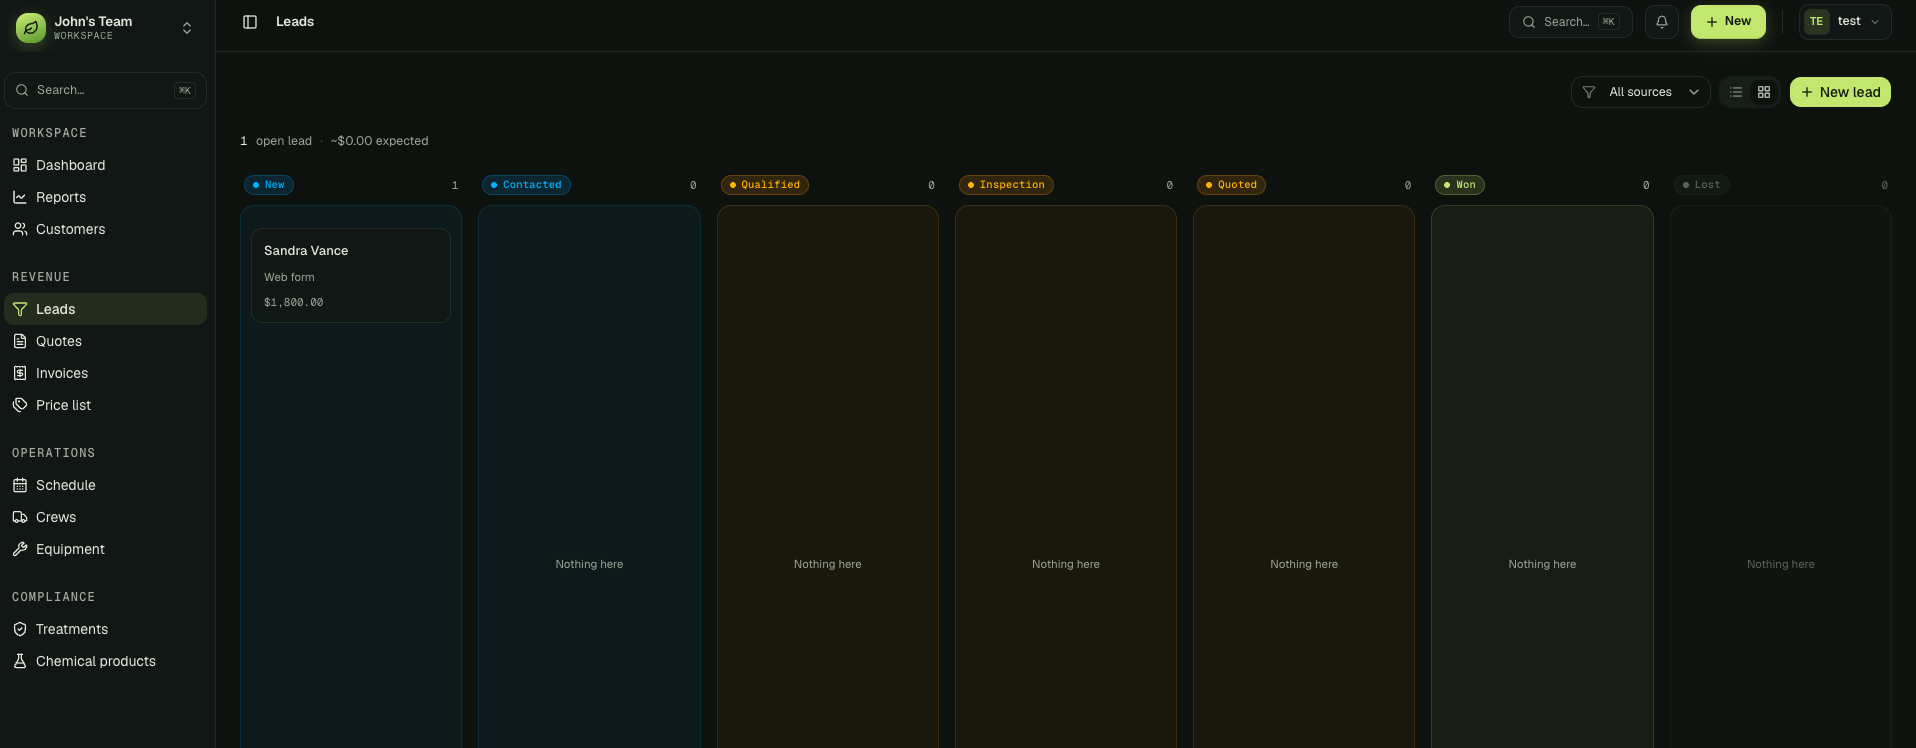
Task: Click the Price list tag icon
Action: 20,405
